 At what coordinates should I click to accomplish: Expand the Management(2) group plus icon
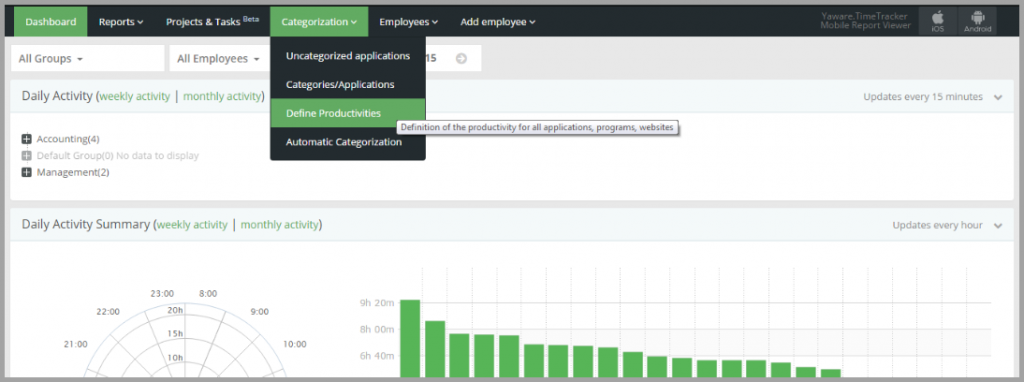pyautogui.click(x=26, y=172)
